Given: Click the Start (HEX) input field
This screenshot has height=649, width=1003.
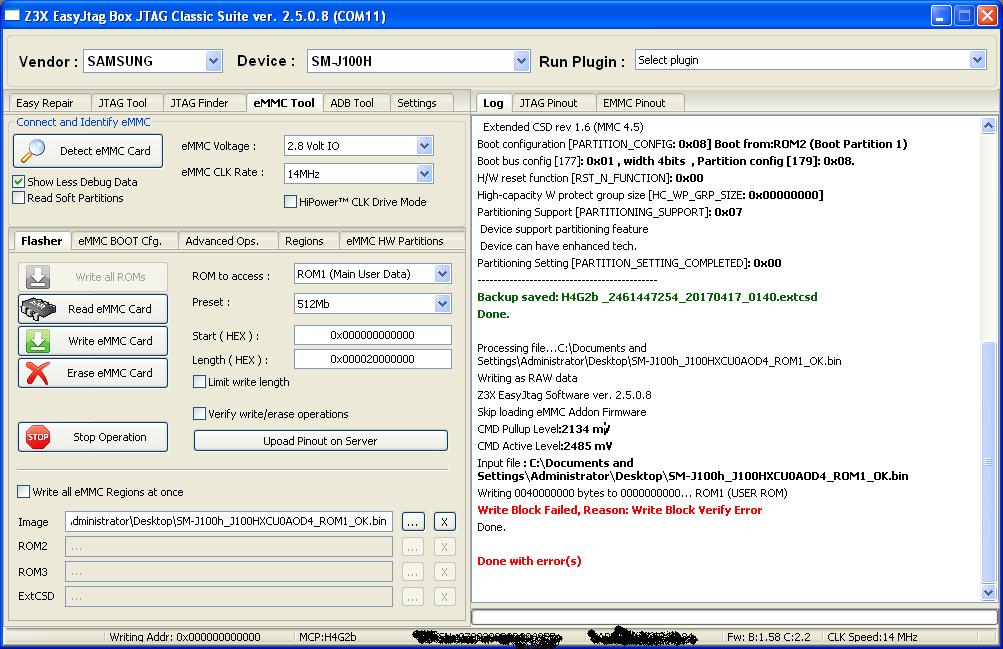Looking at the screenshot, I should coord(372,335).
